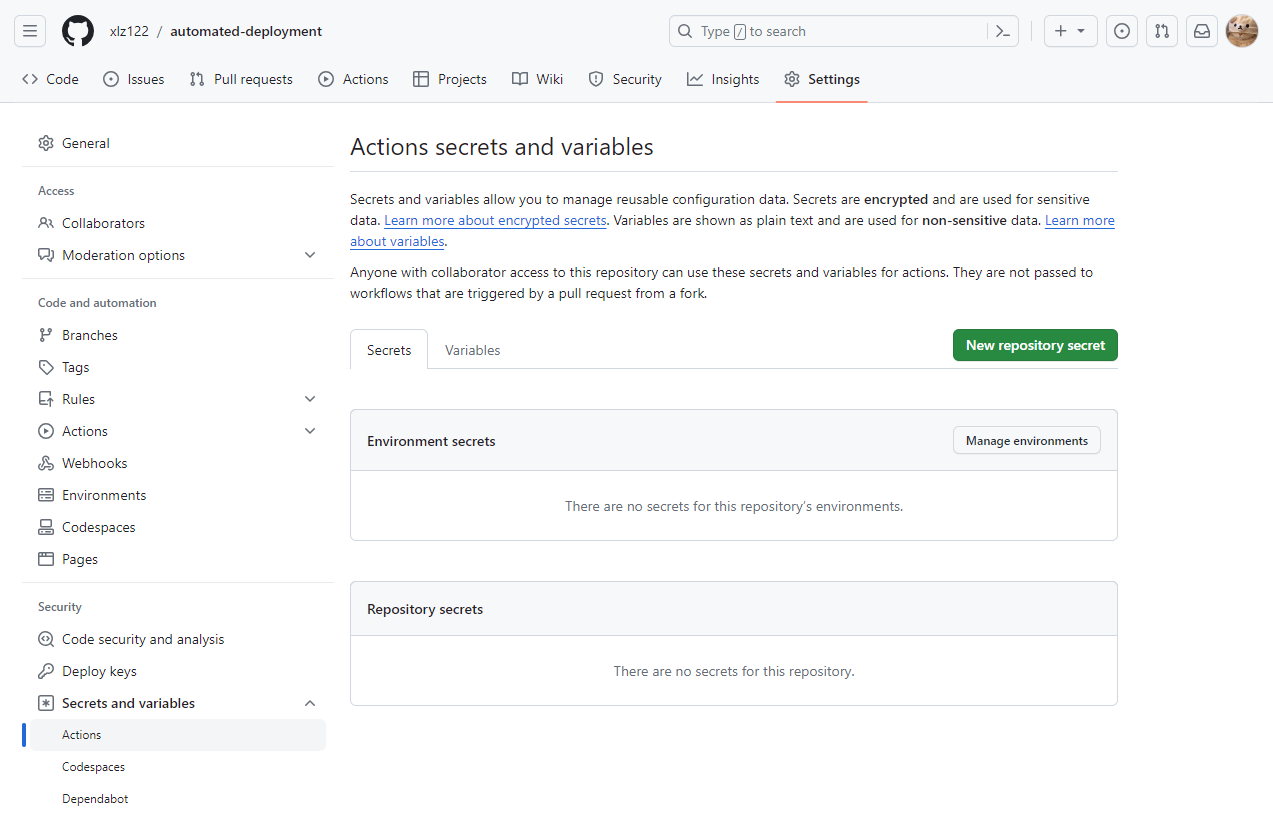This screenshot has width=1273, height=818.
Task: Go to Webhooks settings text
Action: pos(95,463)
